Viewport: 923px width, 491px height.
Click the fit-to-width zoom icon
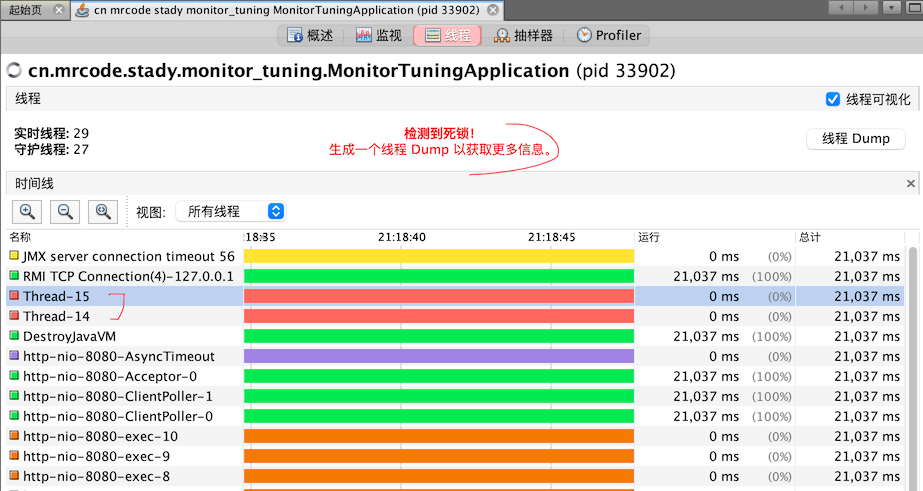pyautogui.click(x=103, y=211)
